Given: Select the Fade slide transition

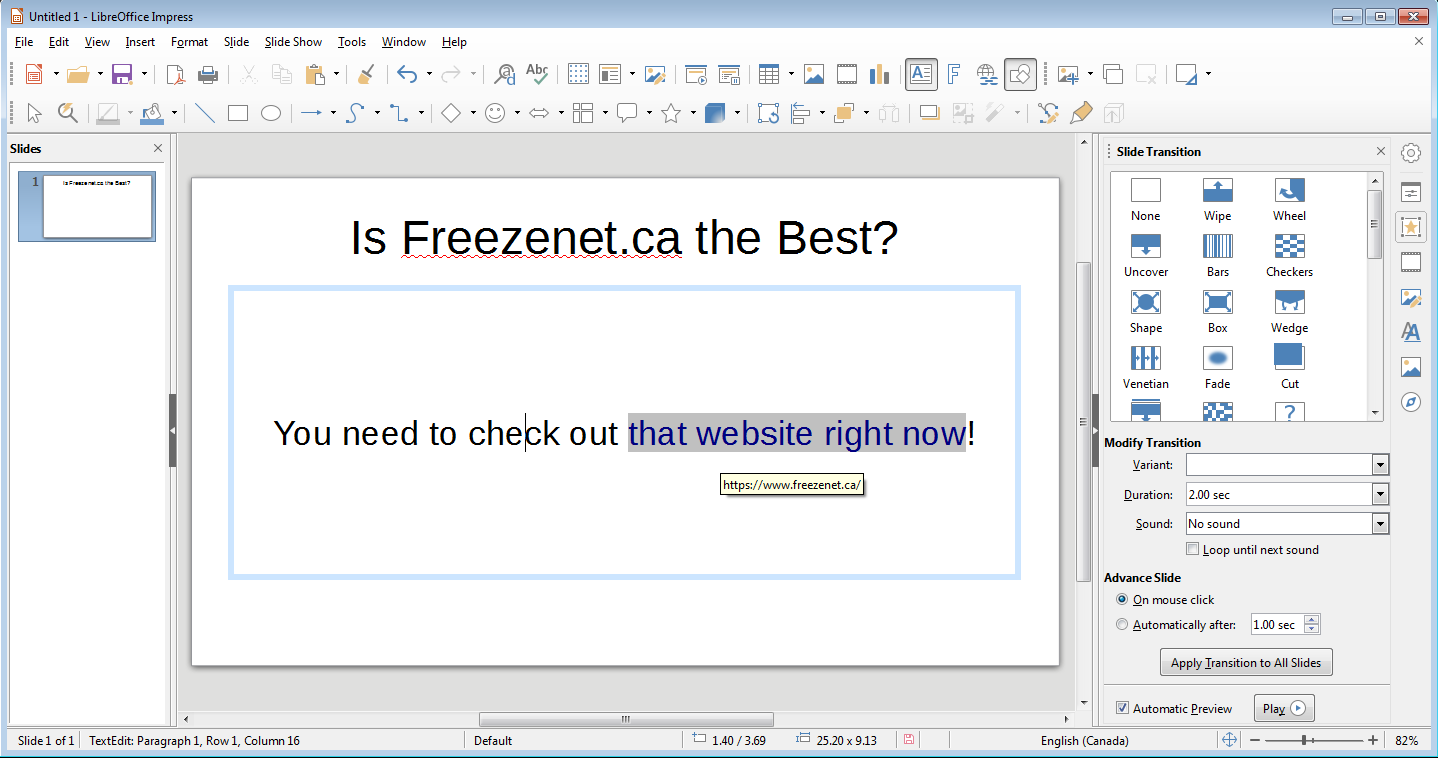Looking at the screenshot, I should point(1217,368).
